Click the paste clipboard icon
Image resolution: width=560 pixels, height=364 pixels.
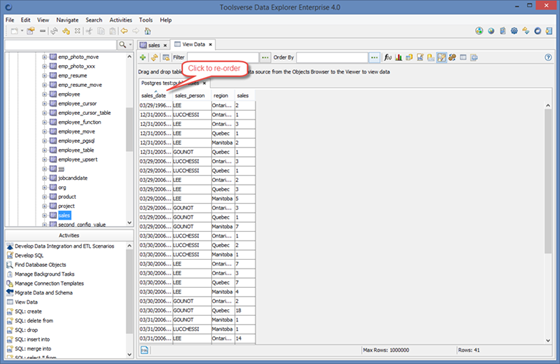coord(112,31)
